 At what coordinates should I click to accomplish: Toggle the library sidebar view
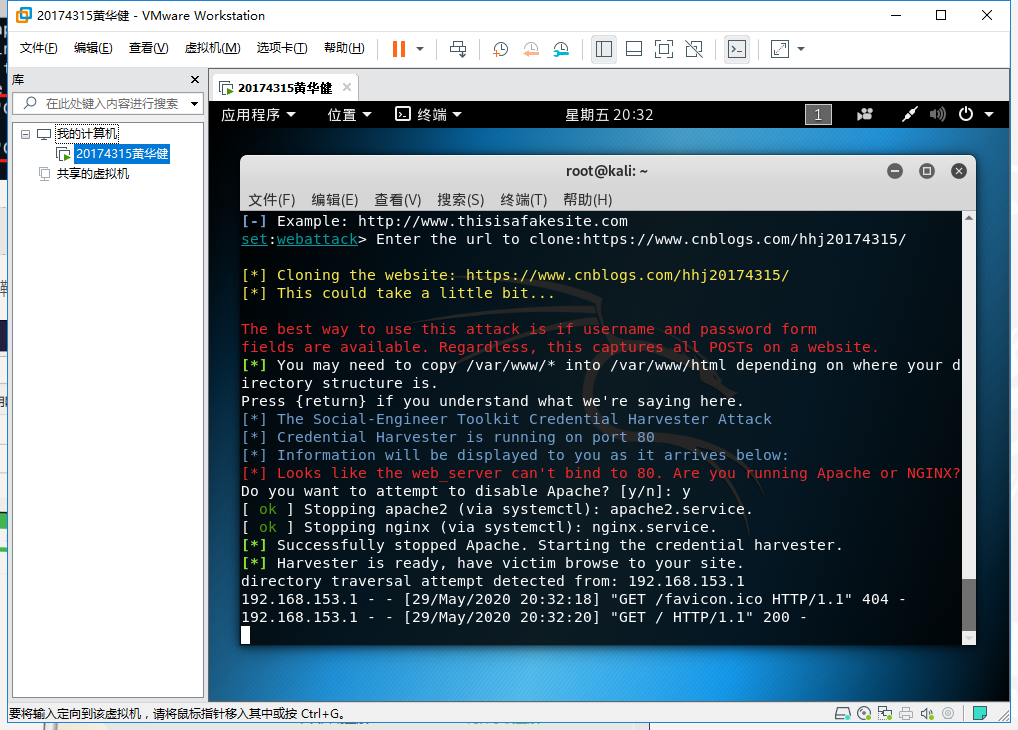click(604, 49)
